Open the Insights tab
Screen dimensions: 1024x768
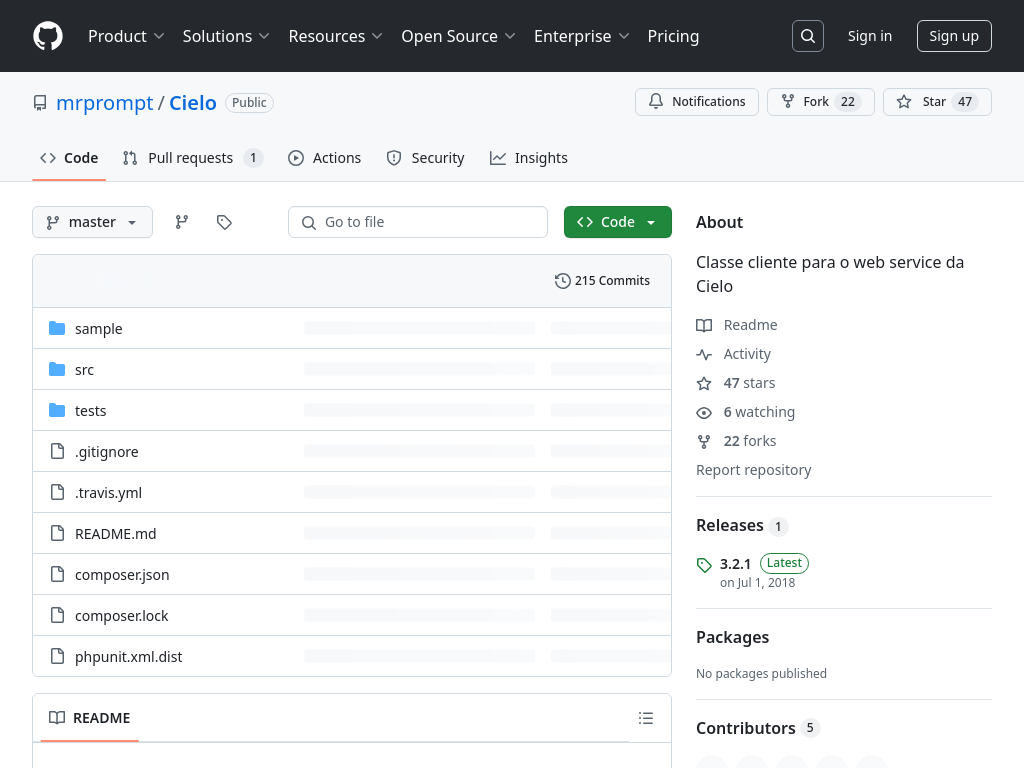(x=529, y=158)
